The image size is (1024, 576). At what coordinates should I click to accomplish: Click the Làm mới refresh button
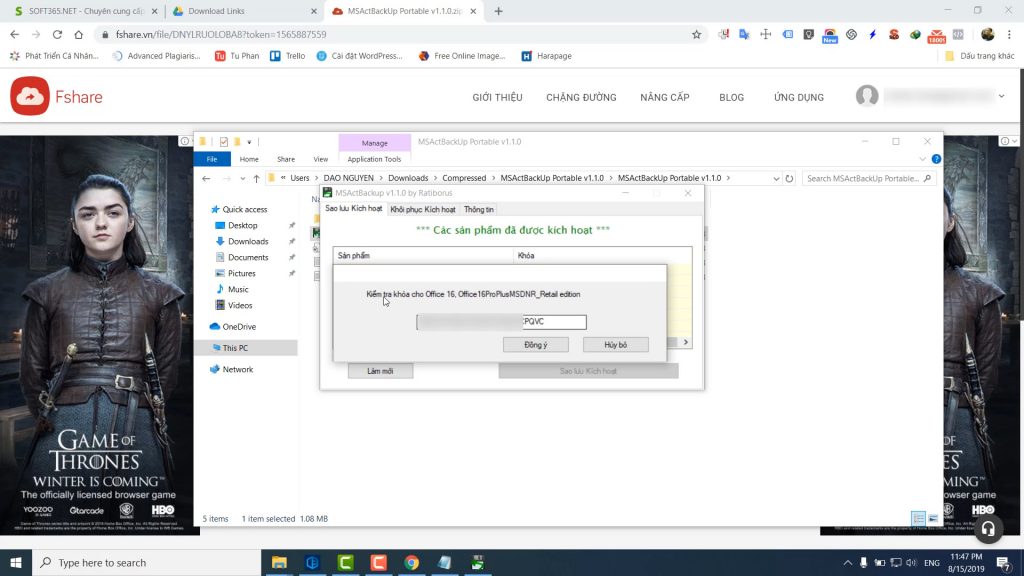coord(380,371)
